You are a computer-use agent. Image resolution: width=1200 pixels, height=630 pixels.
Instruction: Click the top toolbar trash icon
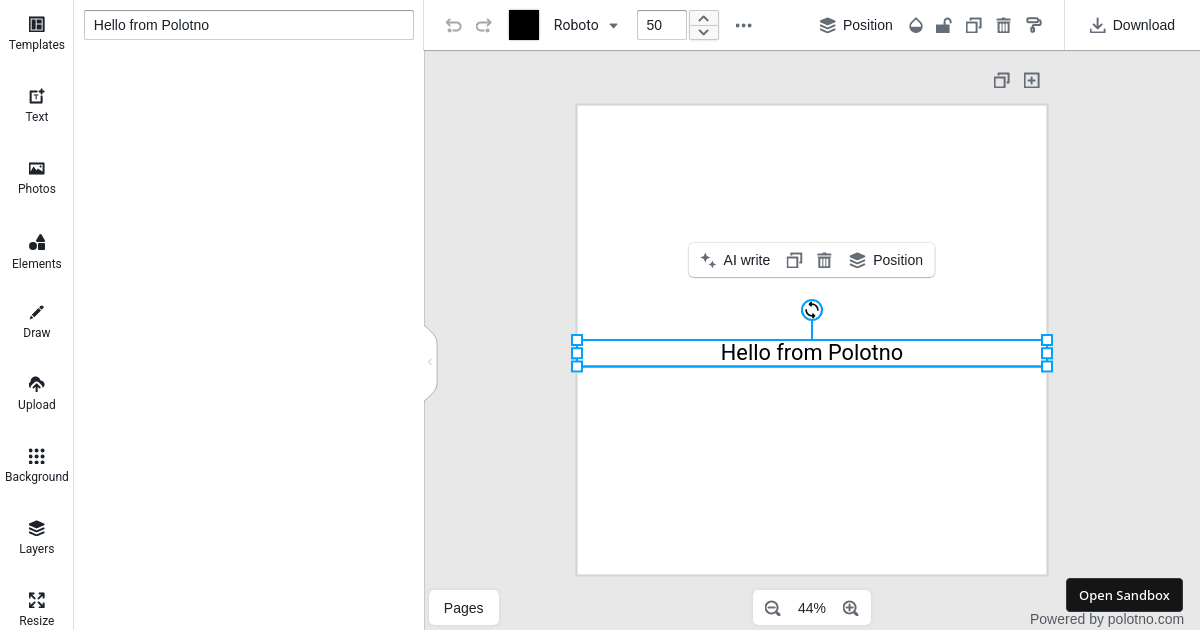(x=1003, y=25)
